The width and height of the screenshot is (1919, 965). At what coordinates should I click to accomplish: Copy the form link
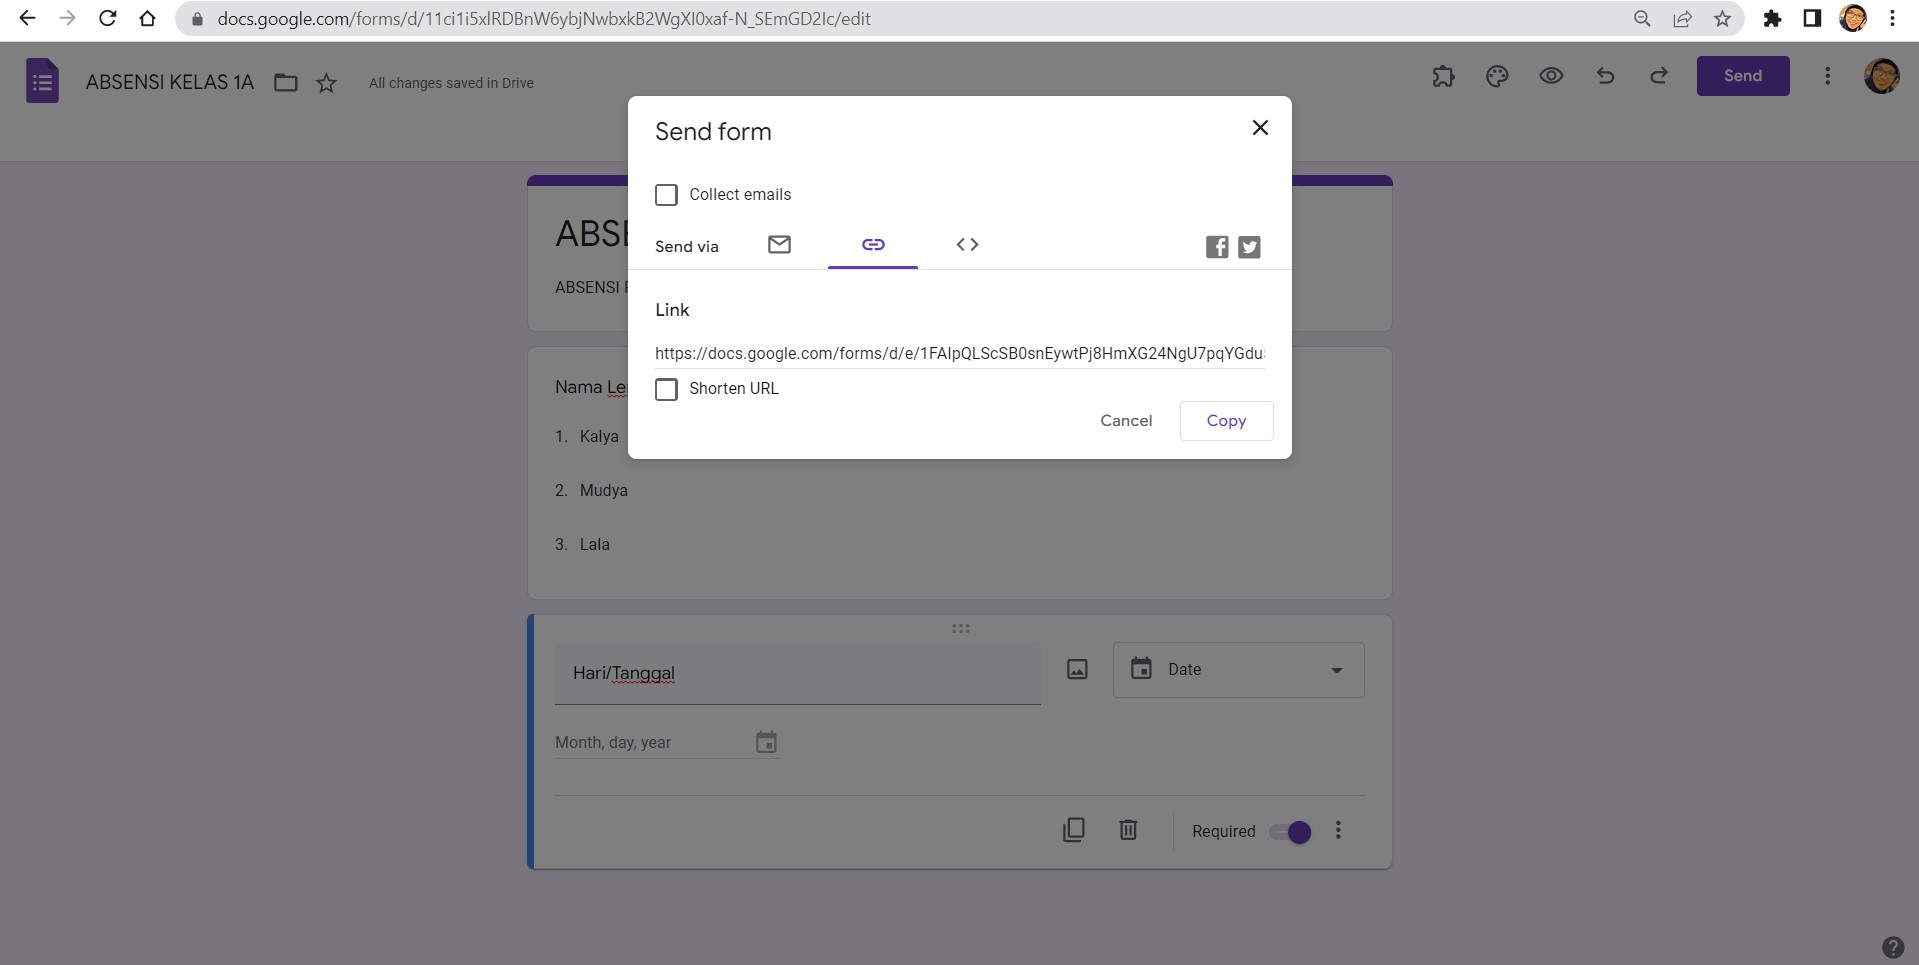[1226, 421]
